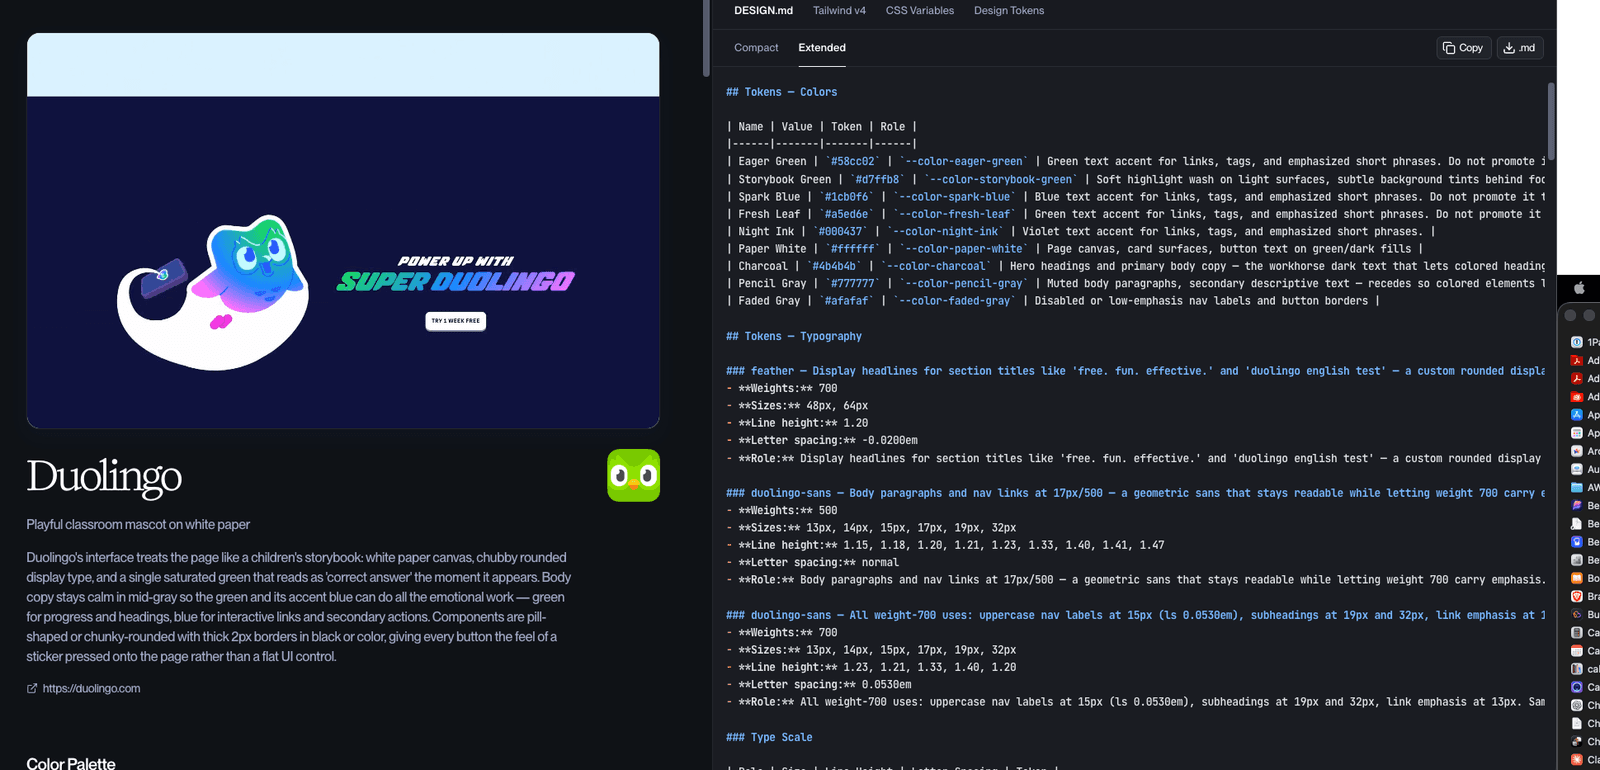
Task: Click the #777777 Pencil Gray value
Action: pos(853,283)
